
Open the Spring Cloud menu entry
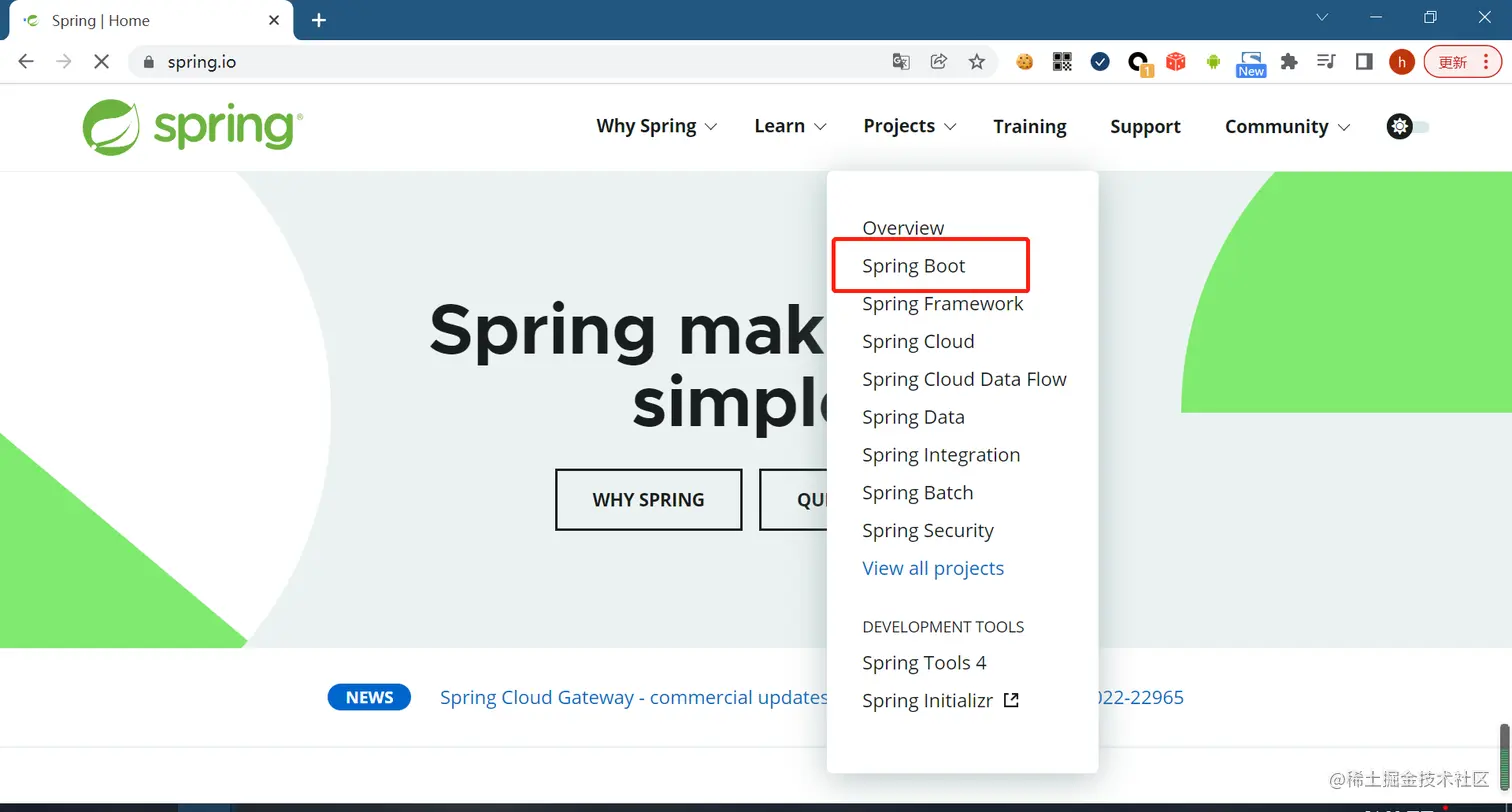(918, 342)
